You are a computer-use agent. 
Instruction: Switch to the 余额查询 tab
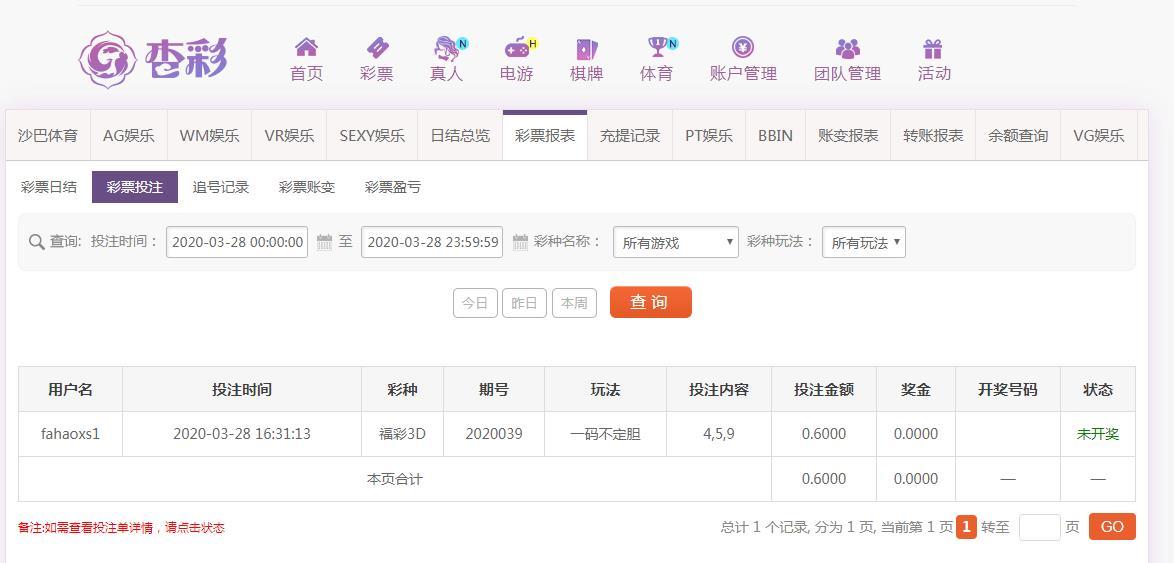click(x=1018, y=136)
